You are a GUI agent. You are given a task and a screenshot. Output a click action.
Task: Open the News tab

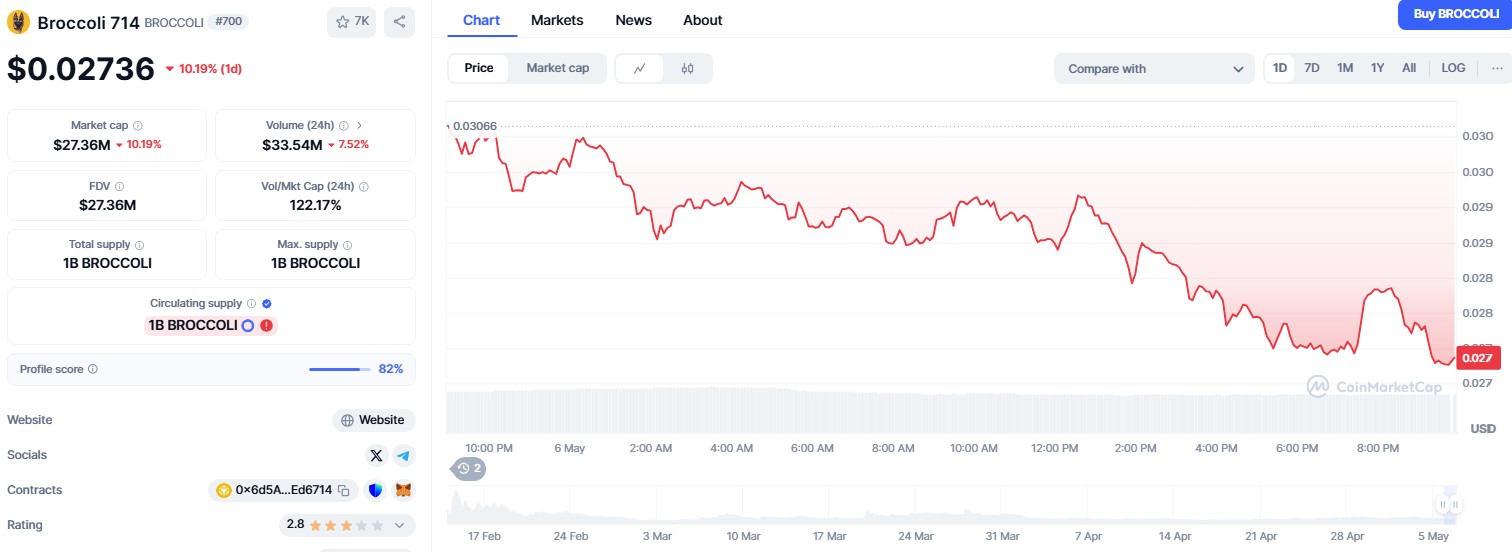click(633, 20)
